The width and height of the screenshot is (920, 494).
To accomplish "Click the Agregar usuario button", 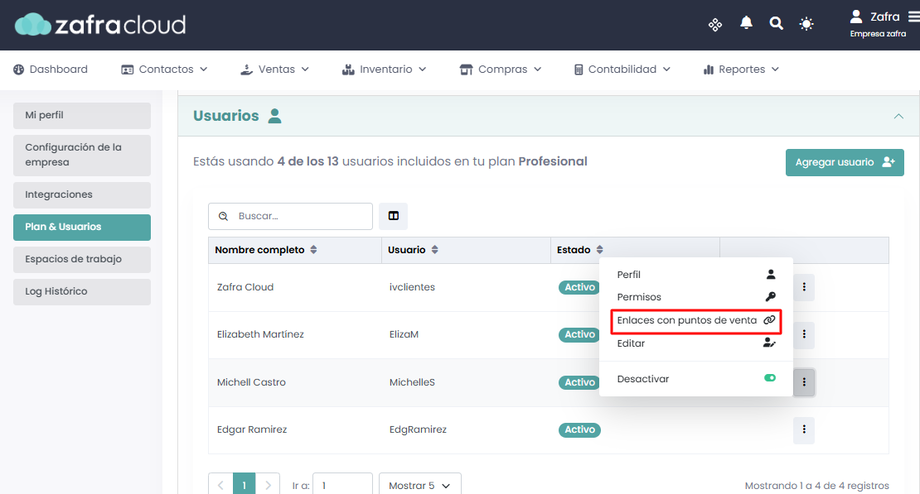I will (x=844, y=163).
